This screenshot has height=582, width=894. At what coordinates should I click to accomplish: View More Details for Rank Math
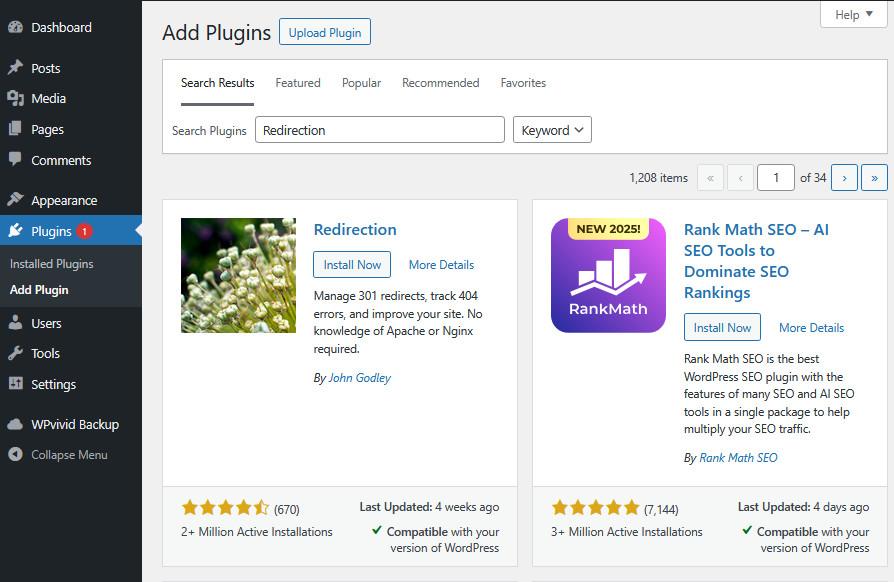click(811, 328)
